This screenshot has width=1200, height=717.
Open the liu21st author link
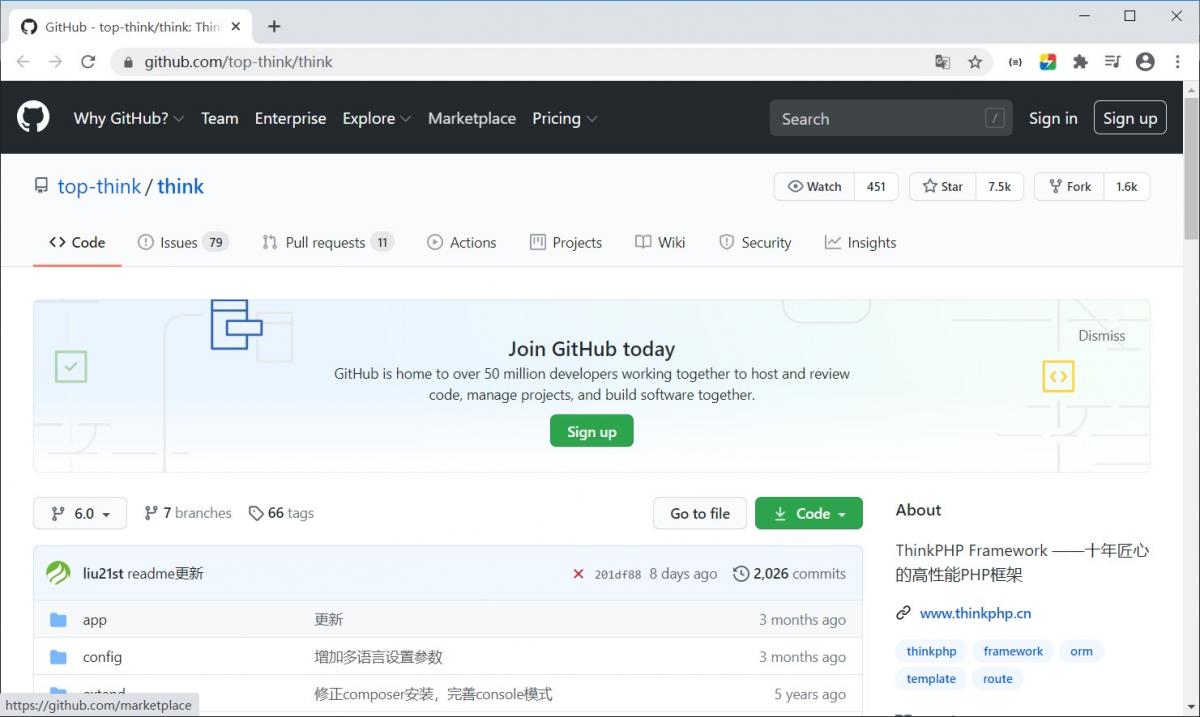(101, 573)
